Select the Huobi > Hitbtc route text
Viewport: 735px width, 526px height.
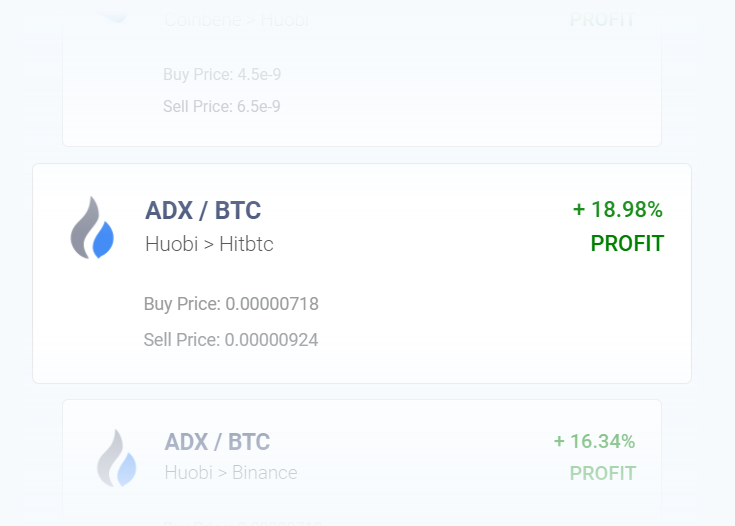209,244
